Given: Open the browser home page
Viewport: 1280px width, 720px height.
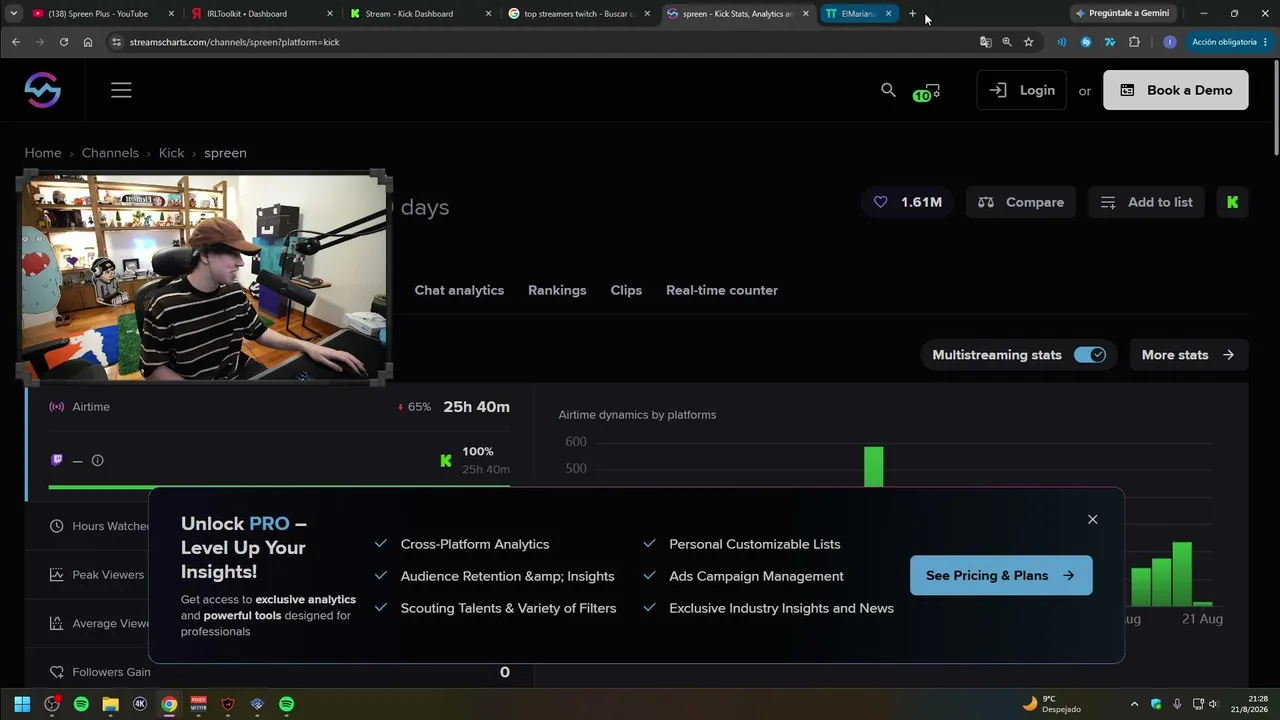Looking at the screenshot, I should point(88,42).
